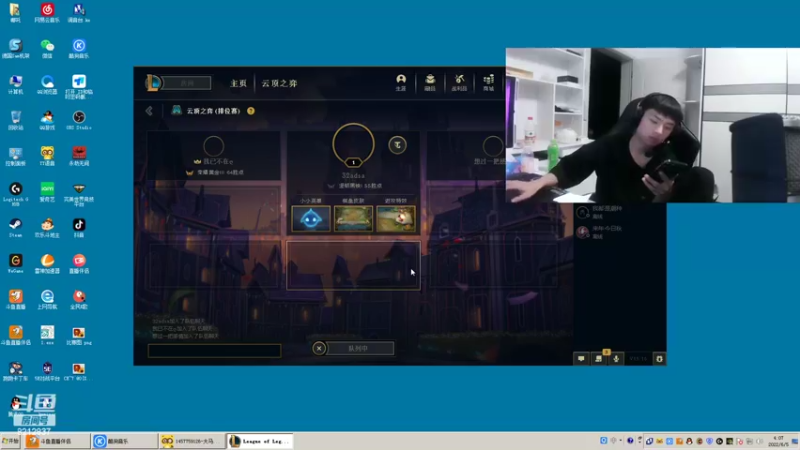Click the League of Legends logo button
The height and width of the screenshot is (450, 800).
[153, 83]
